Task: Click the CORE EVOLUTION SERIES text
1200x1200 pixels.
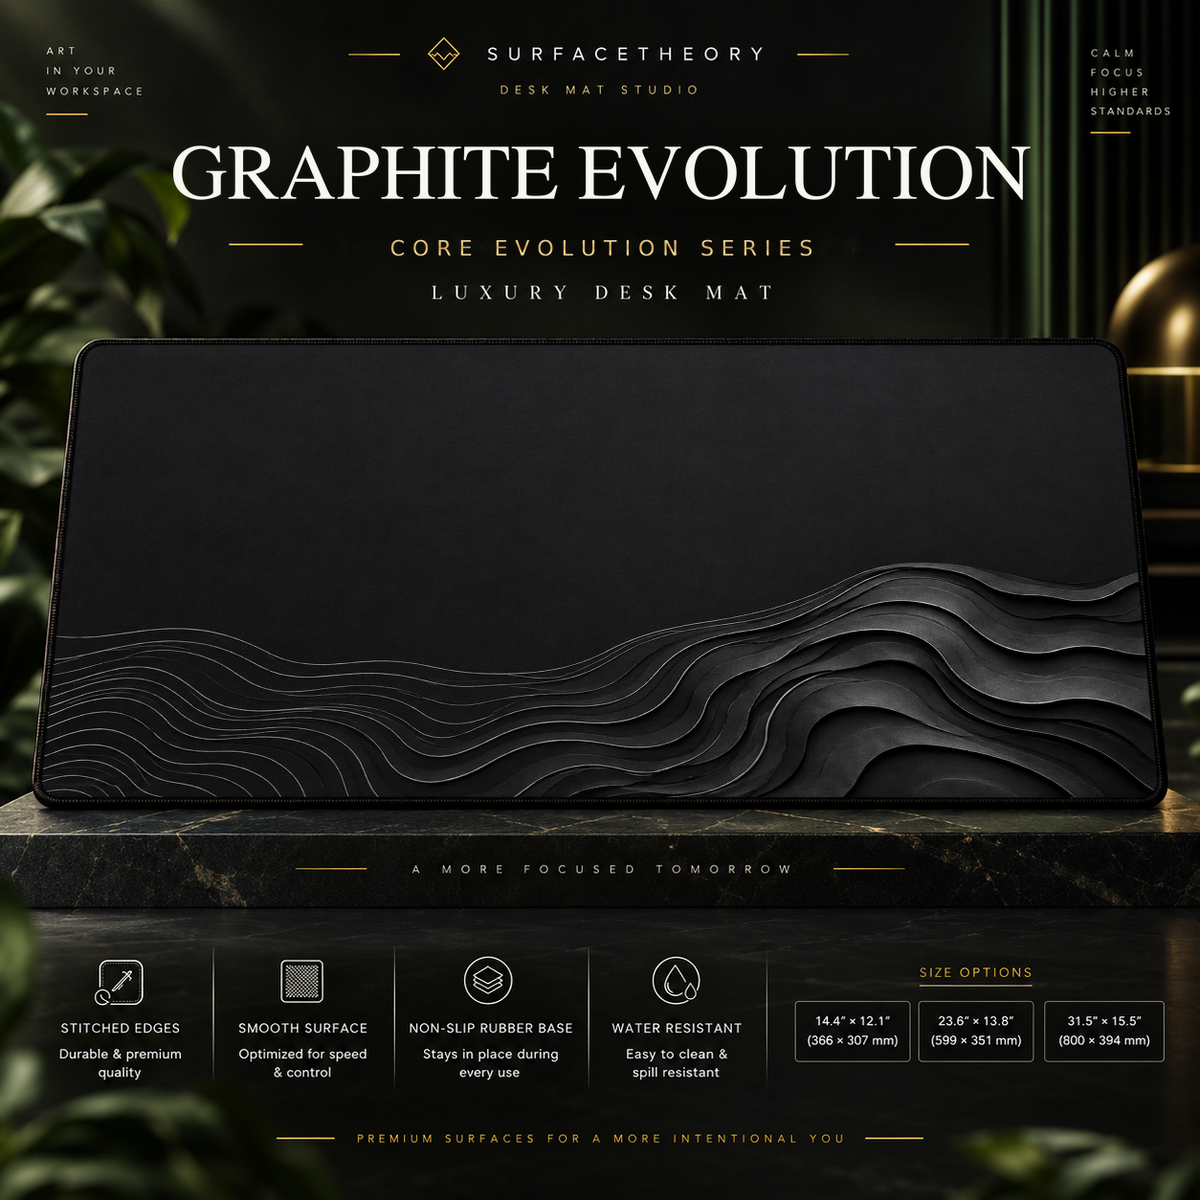Action: click(603, 248)
